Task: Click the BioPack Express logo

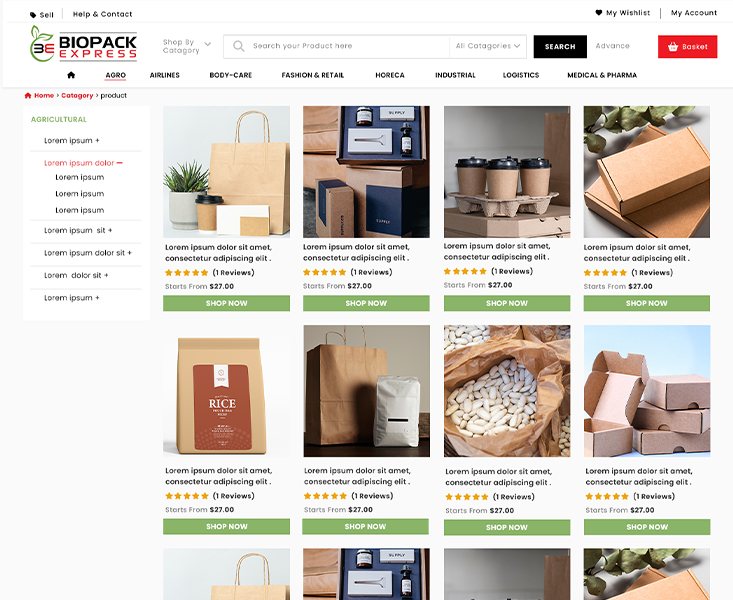Action: tap(84, 44)
